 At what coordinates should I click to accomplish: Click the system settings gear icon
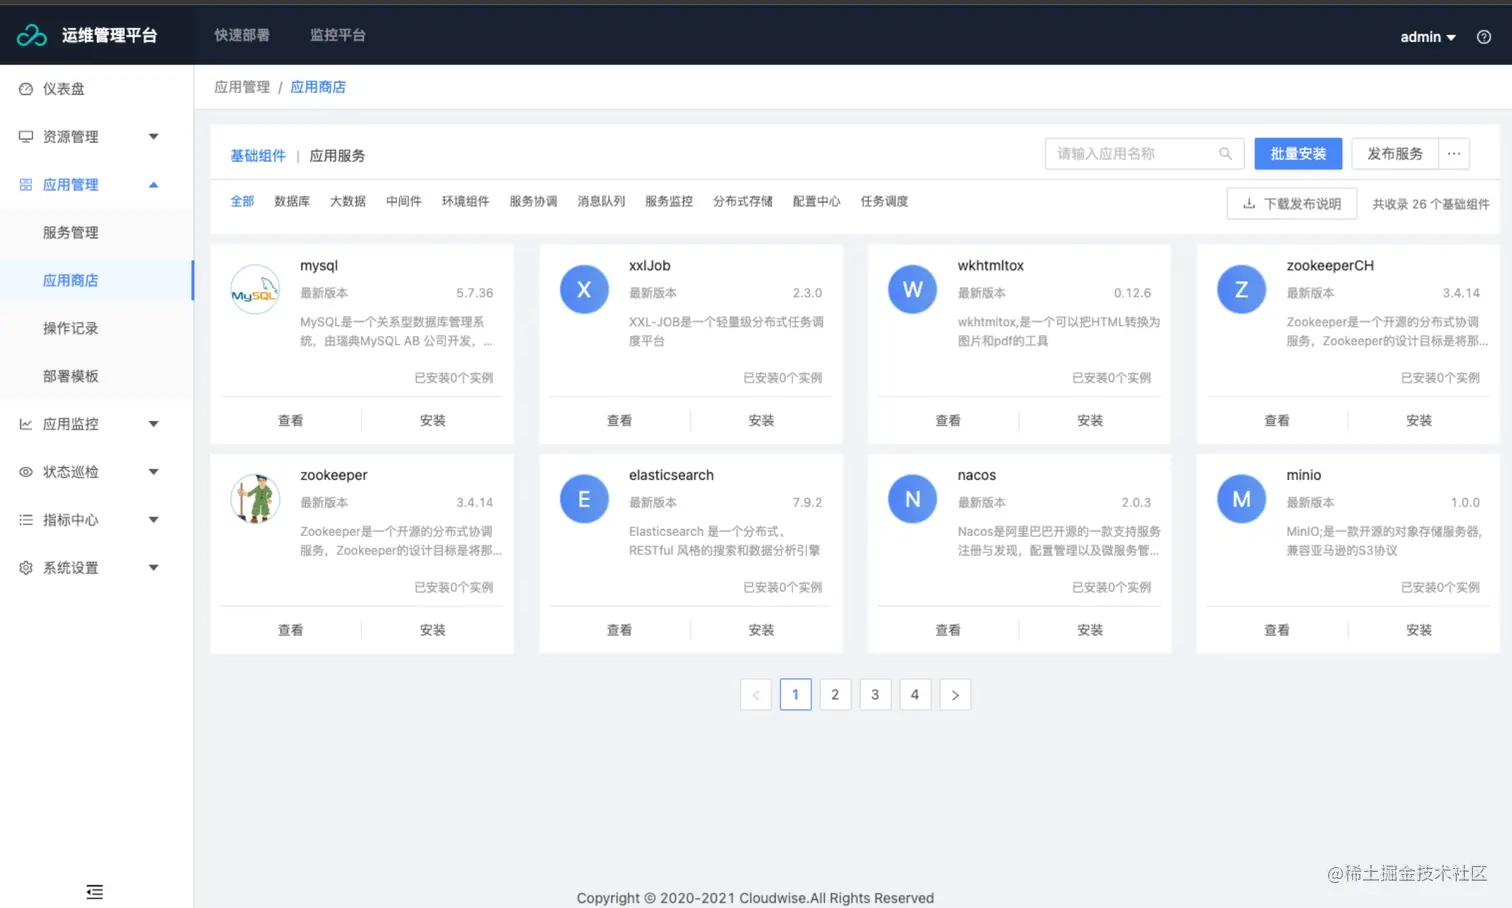coord(26,568)
